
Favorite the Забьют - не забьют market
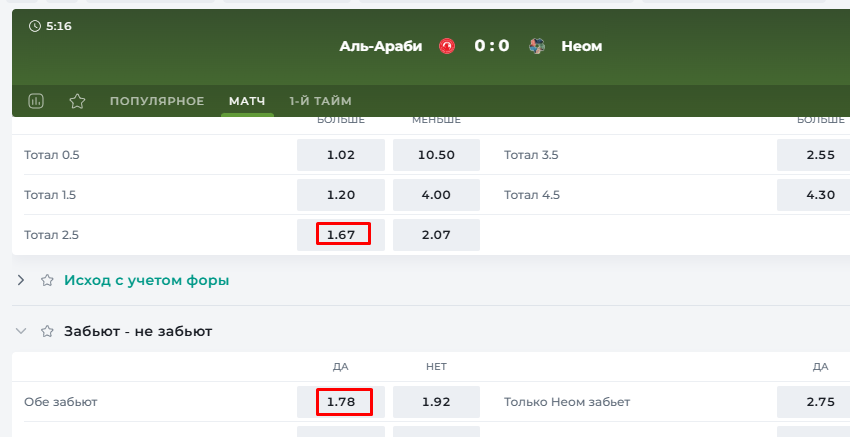click(x=47, y=331)
